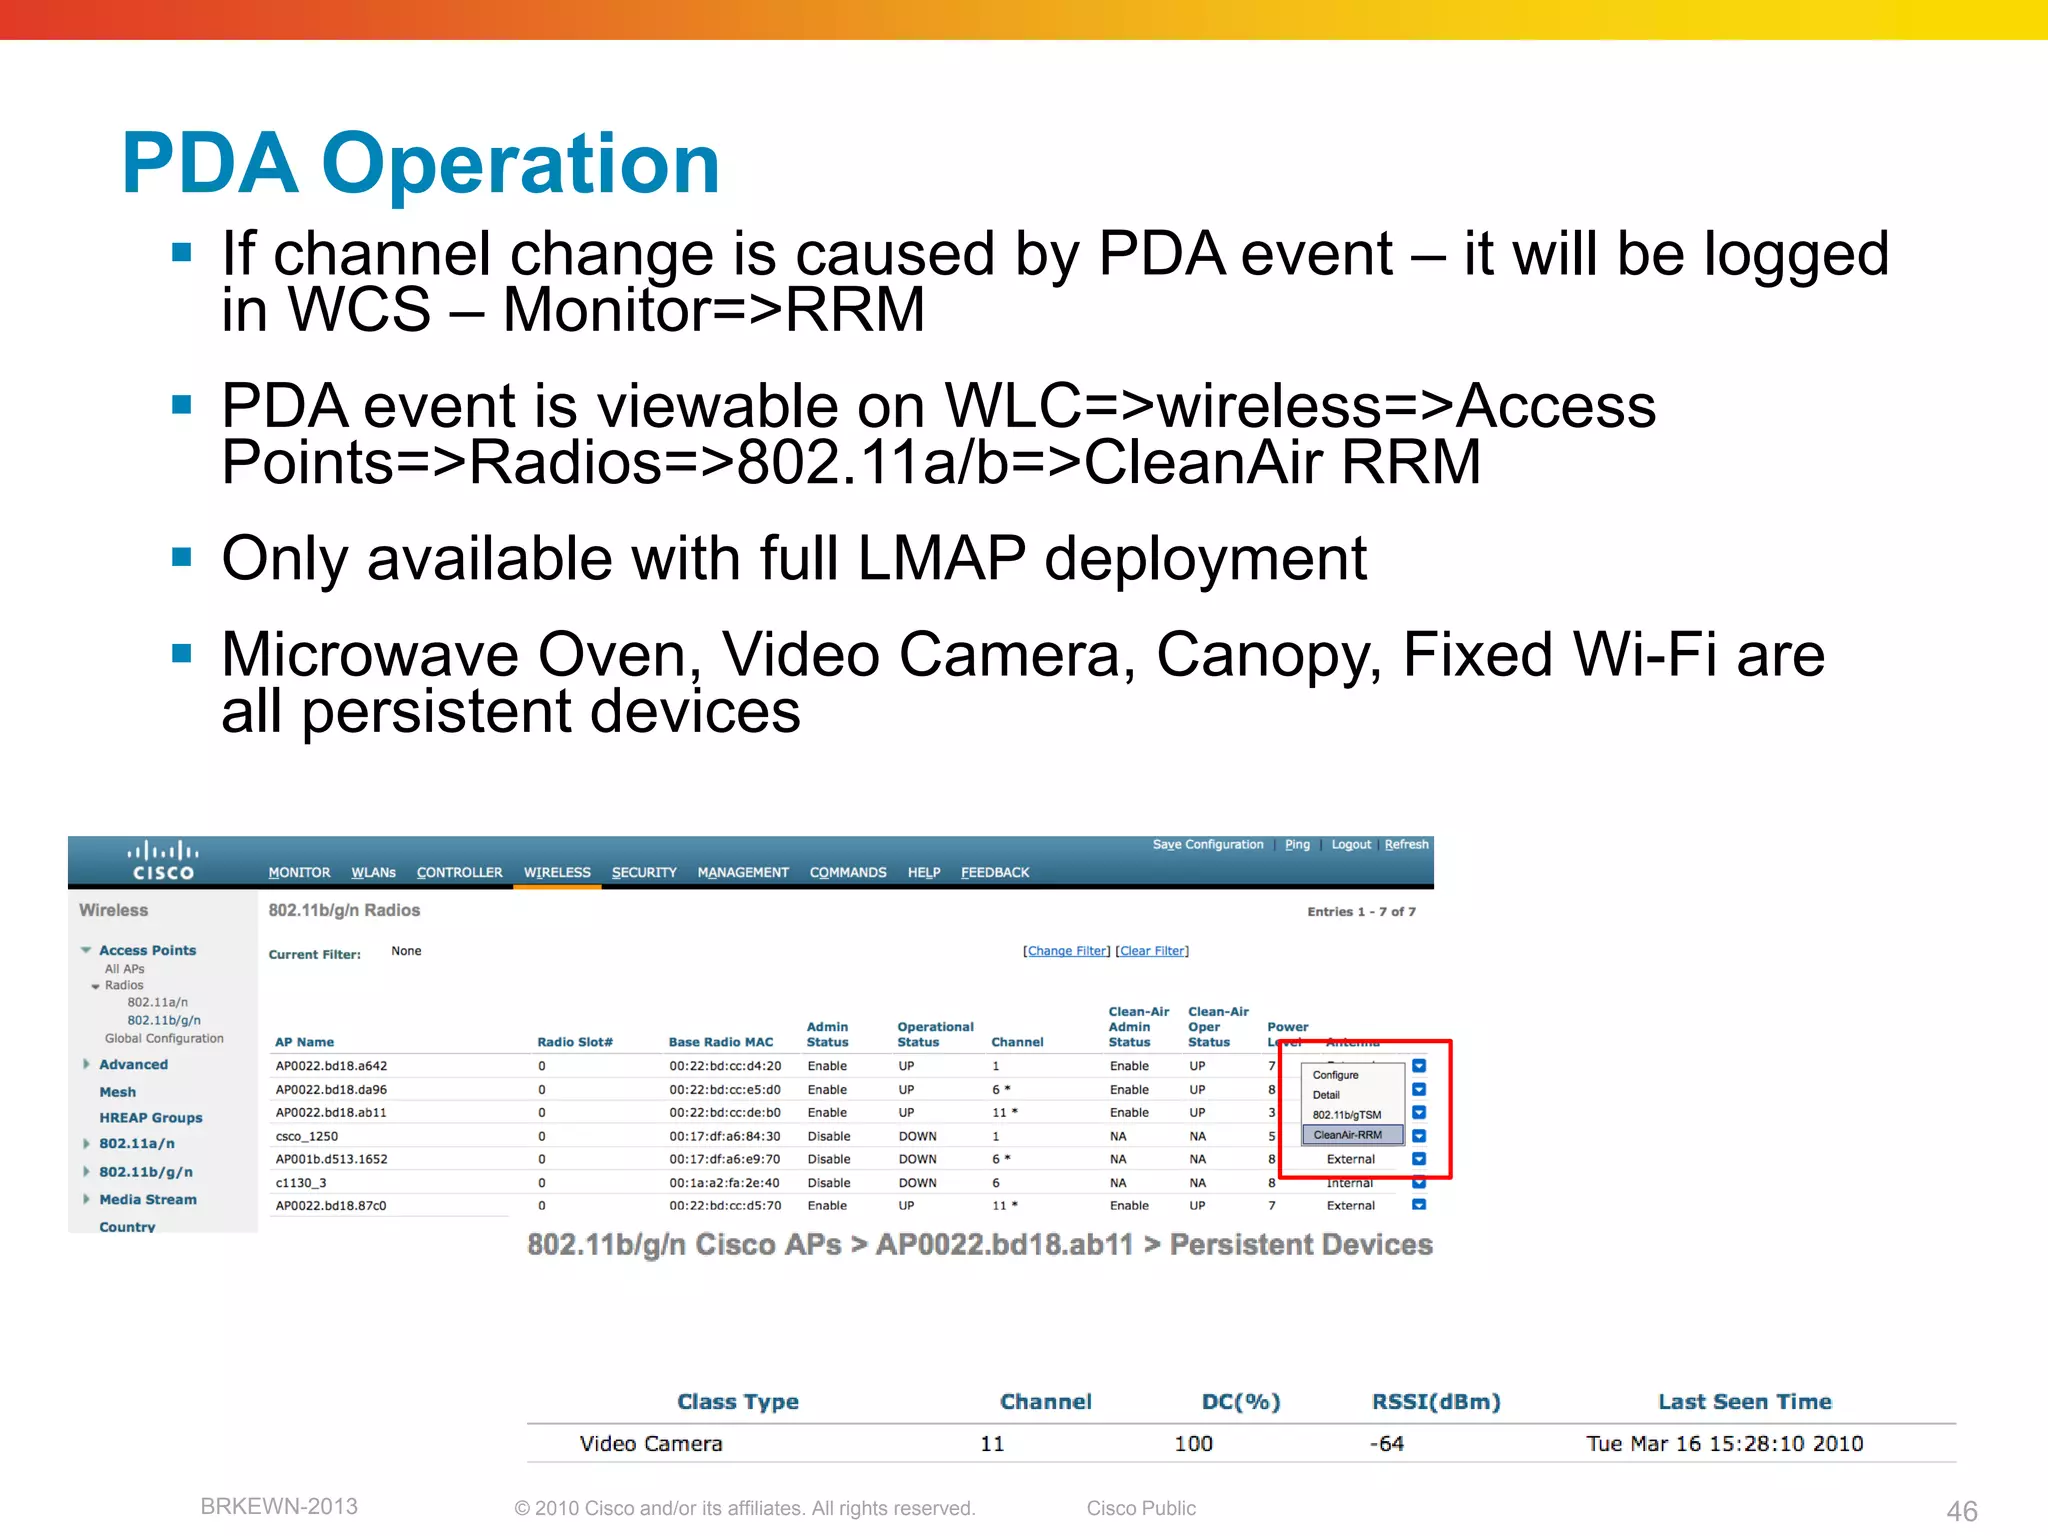Click Entries 1 - 7 of 7 text
Image resolution: width=2048 pixels, height=1536 pixels.
click(1361, 911)
